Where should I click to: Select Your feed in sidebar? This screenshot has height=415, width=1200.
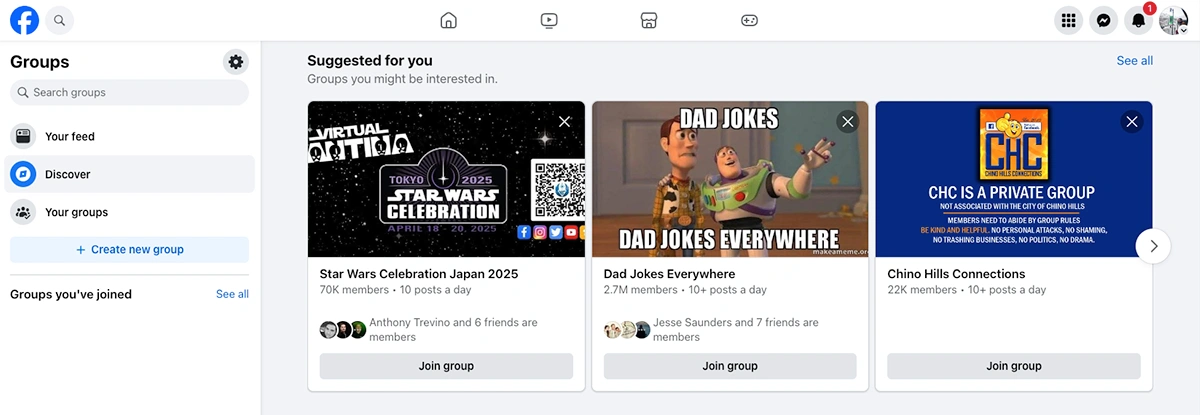69,136
